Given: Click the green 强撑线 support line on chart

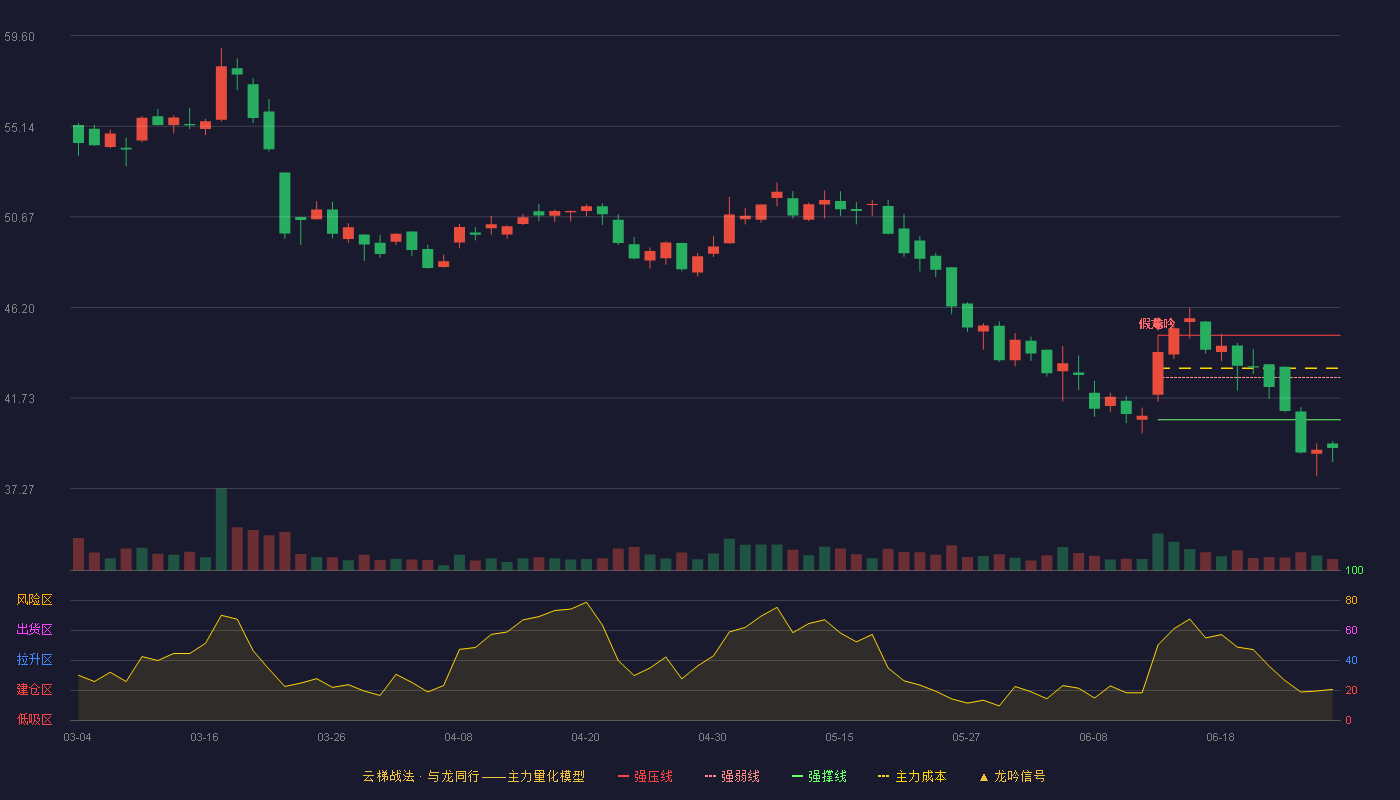Looking at the screenshot, I should tap(1249, 419).
